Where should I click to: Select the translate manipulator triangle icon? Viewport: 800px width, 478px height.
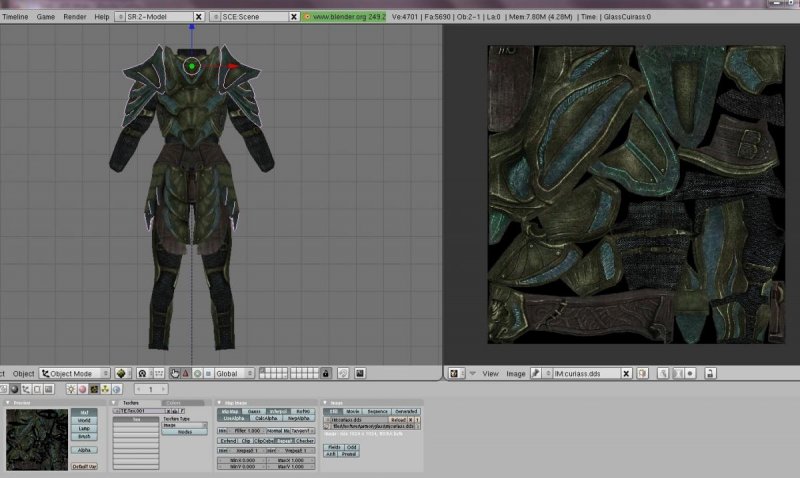pyautogui.click(x=186, y=373)
